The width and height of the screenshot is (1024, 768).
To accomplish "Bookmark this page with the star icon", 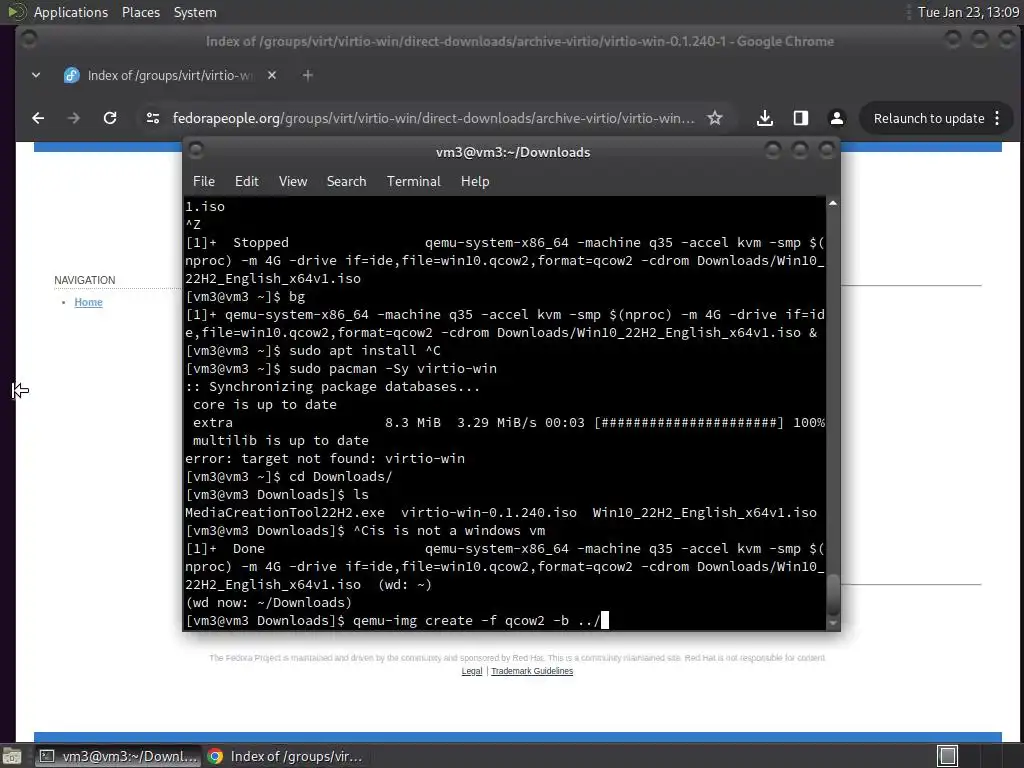I will [x=715, y=118].
